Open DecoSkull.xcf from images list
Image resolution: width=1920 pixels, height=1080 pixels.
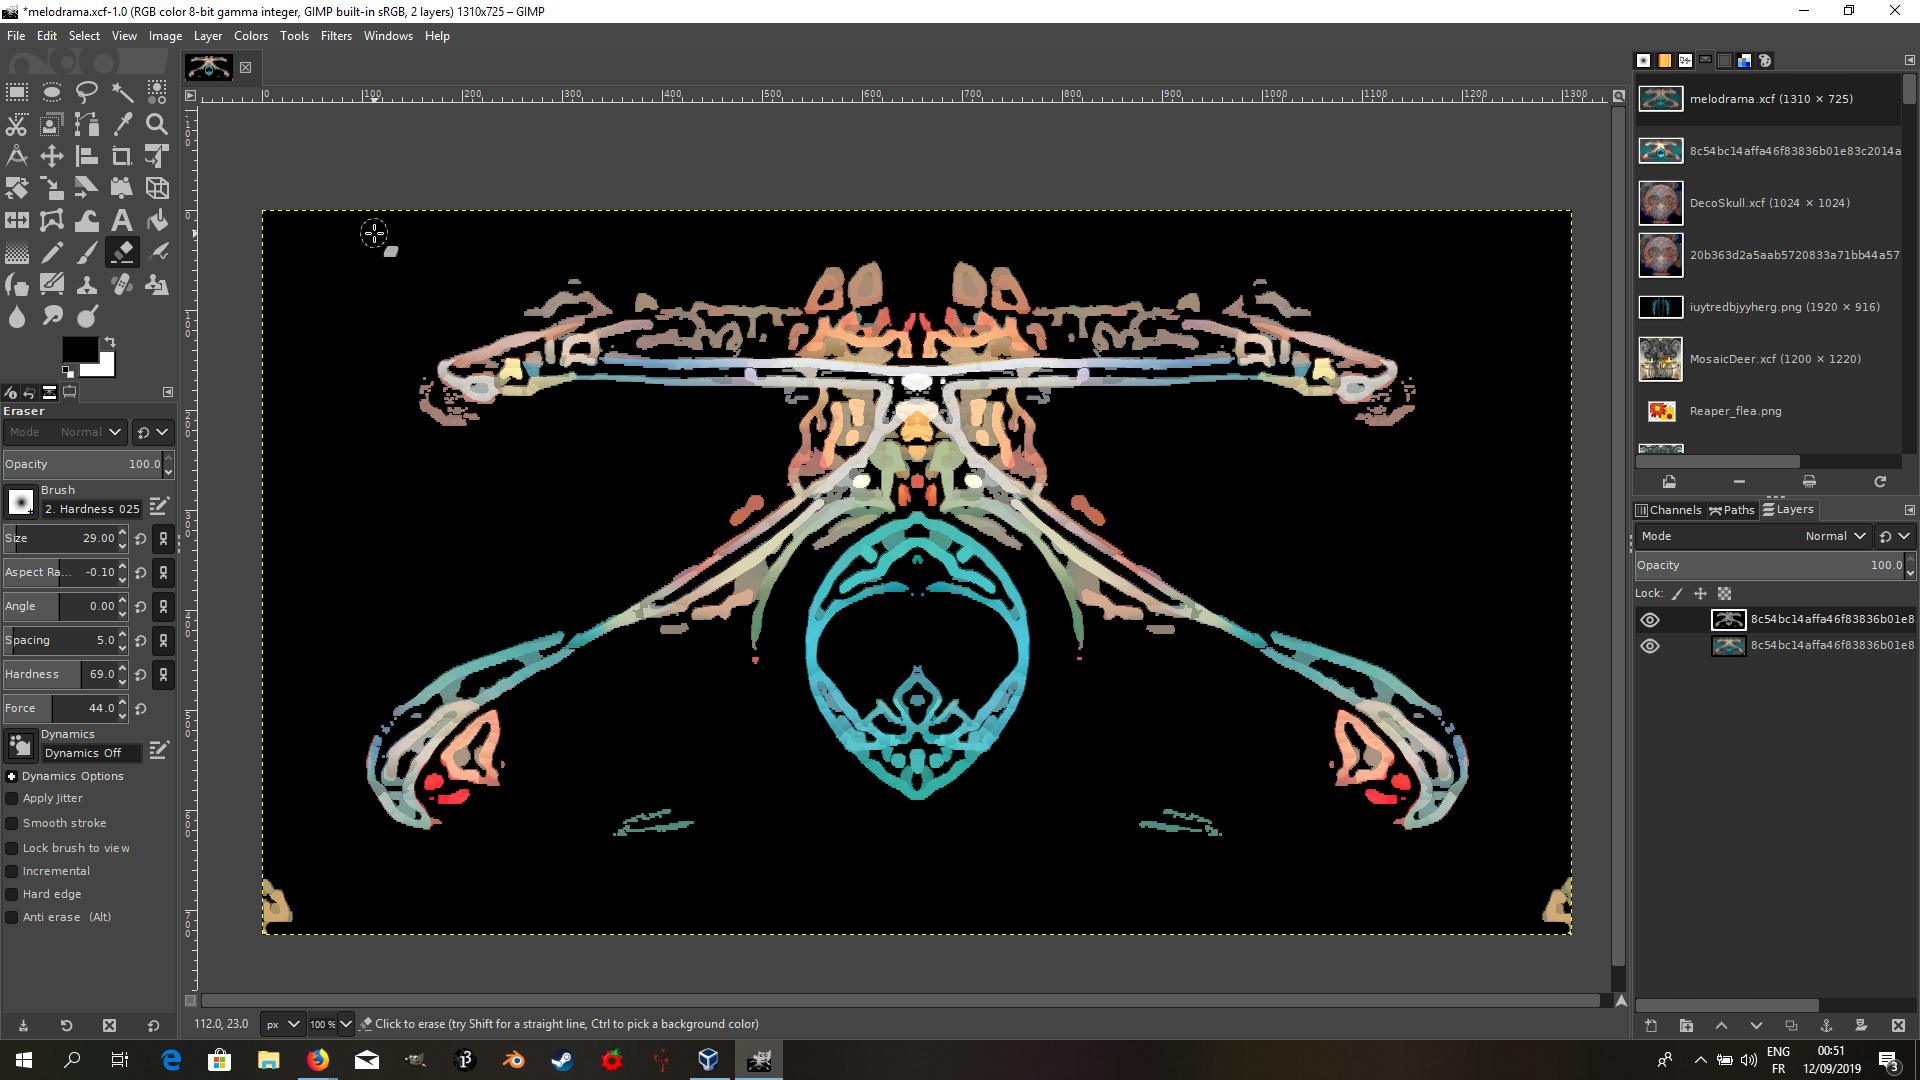1768,203
